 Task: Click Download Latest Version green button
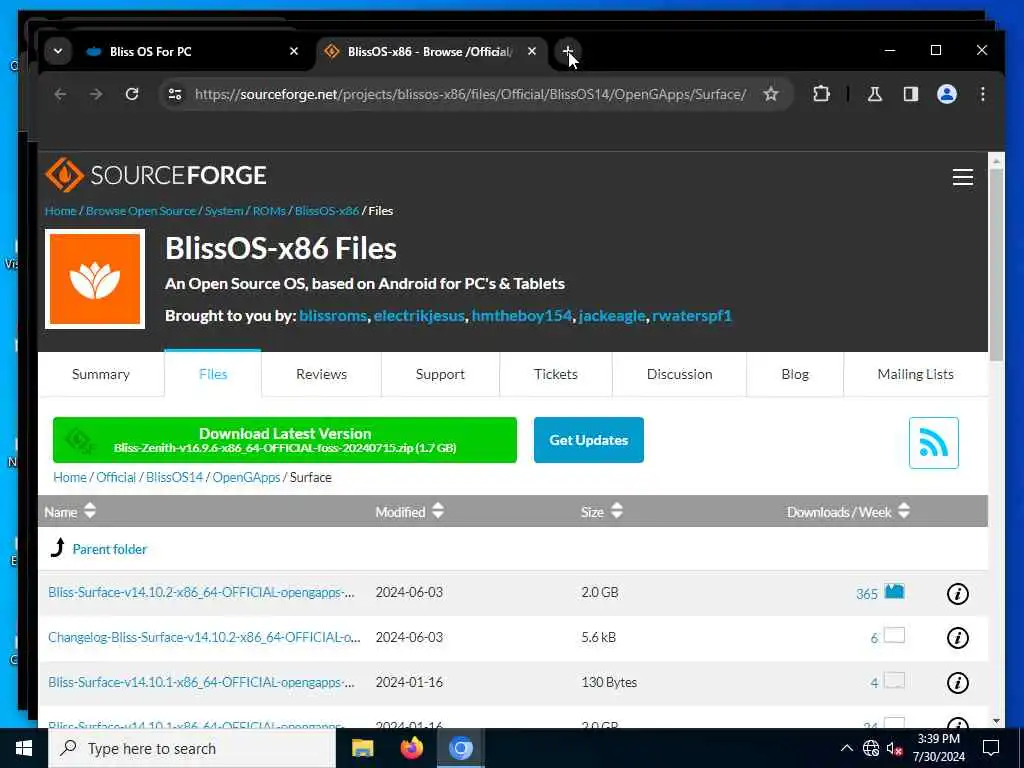[x=285, y=440]
